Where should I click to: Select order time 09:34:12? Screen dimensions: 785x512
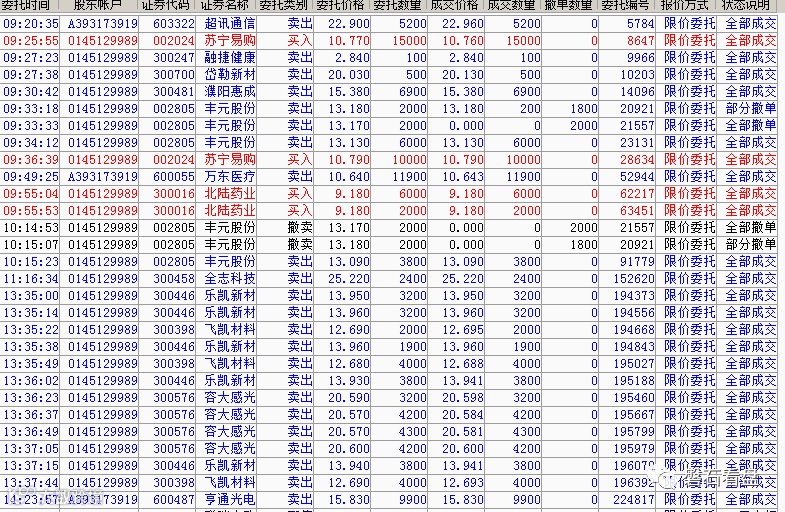click(31, 143)
